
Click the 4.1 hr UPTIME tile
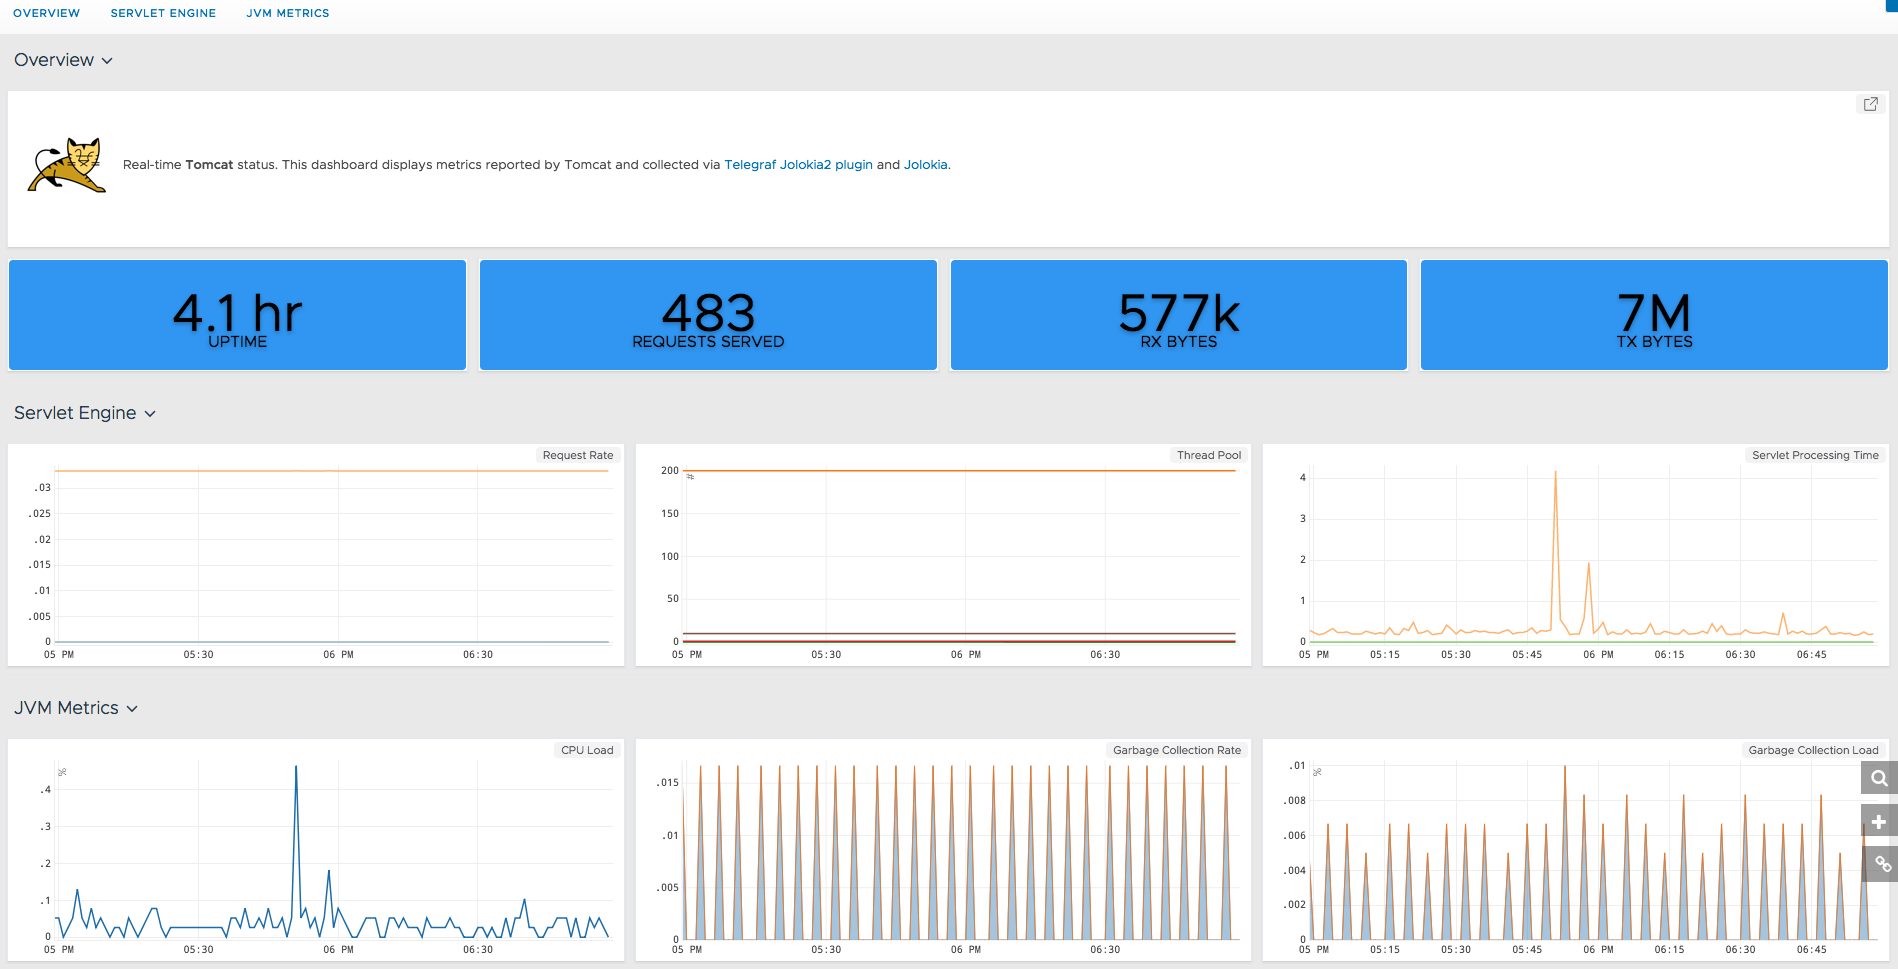238,315
